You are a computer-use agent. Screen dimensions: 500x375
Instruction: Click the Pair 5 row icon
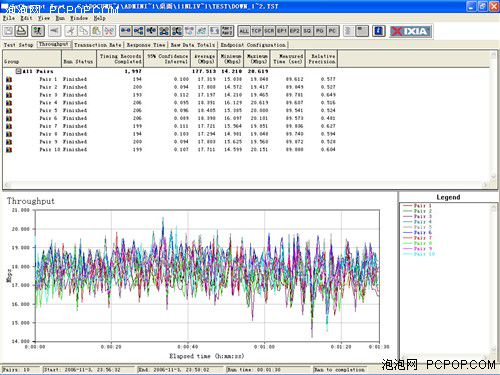click(9, 111)
